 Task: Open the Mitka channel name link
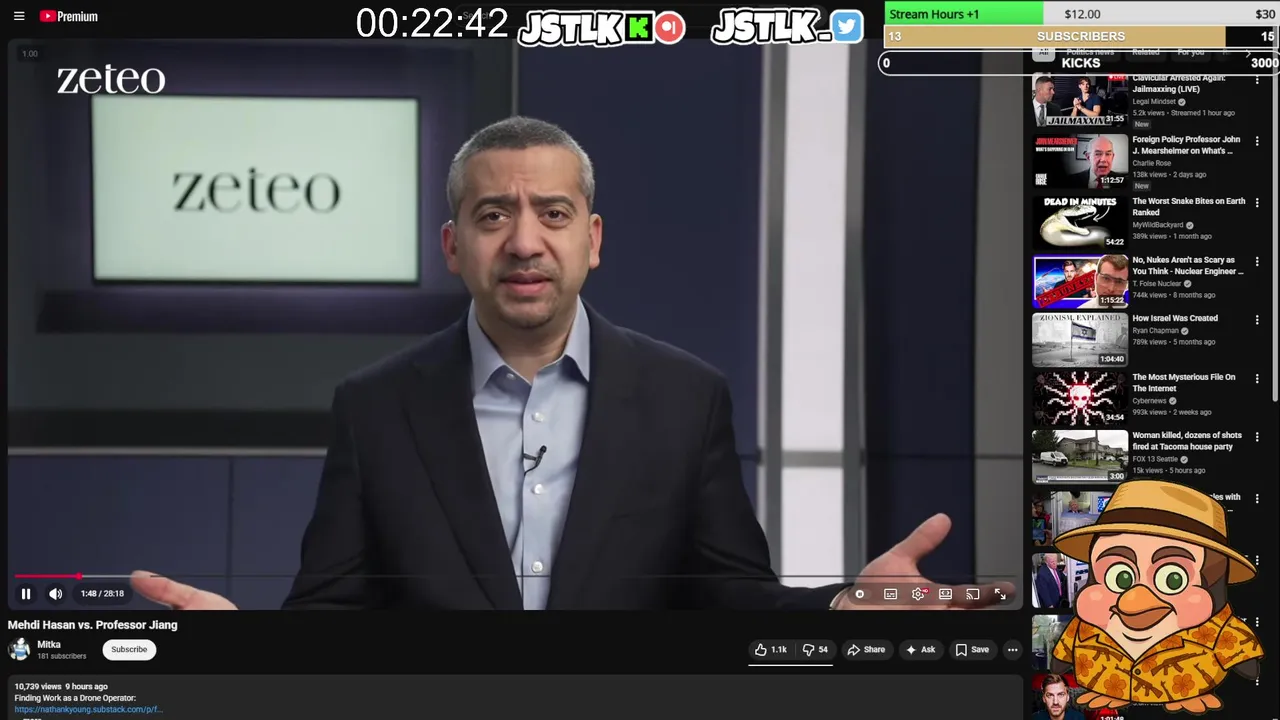pyautogui.click(x=49, y=645)
